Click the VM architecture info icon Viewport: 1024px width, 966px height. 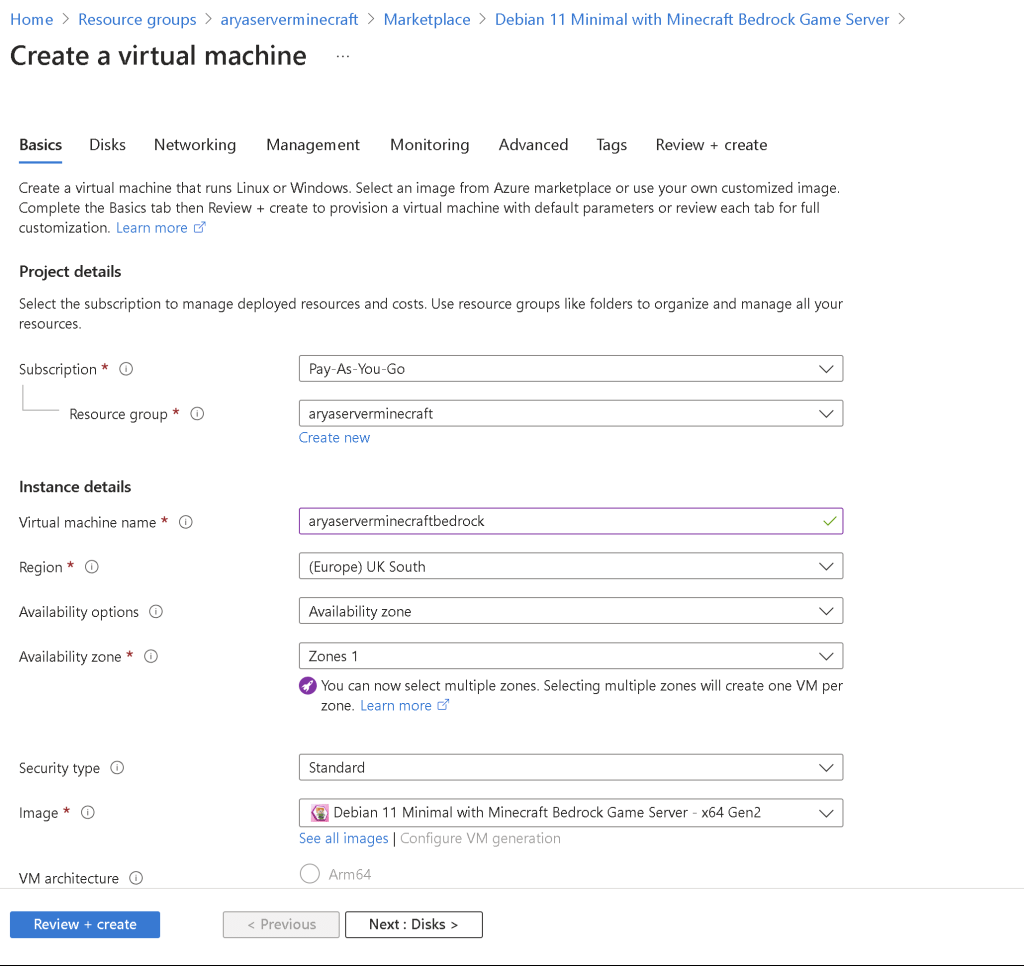[136, 878]
